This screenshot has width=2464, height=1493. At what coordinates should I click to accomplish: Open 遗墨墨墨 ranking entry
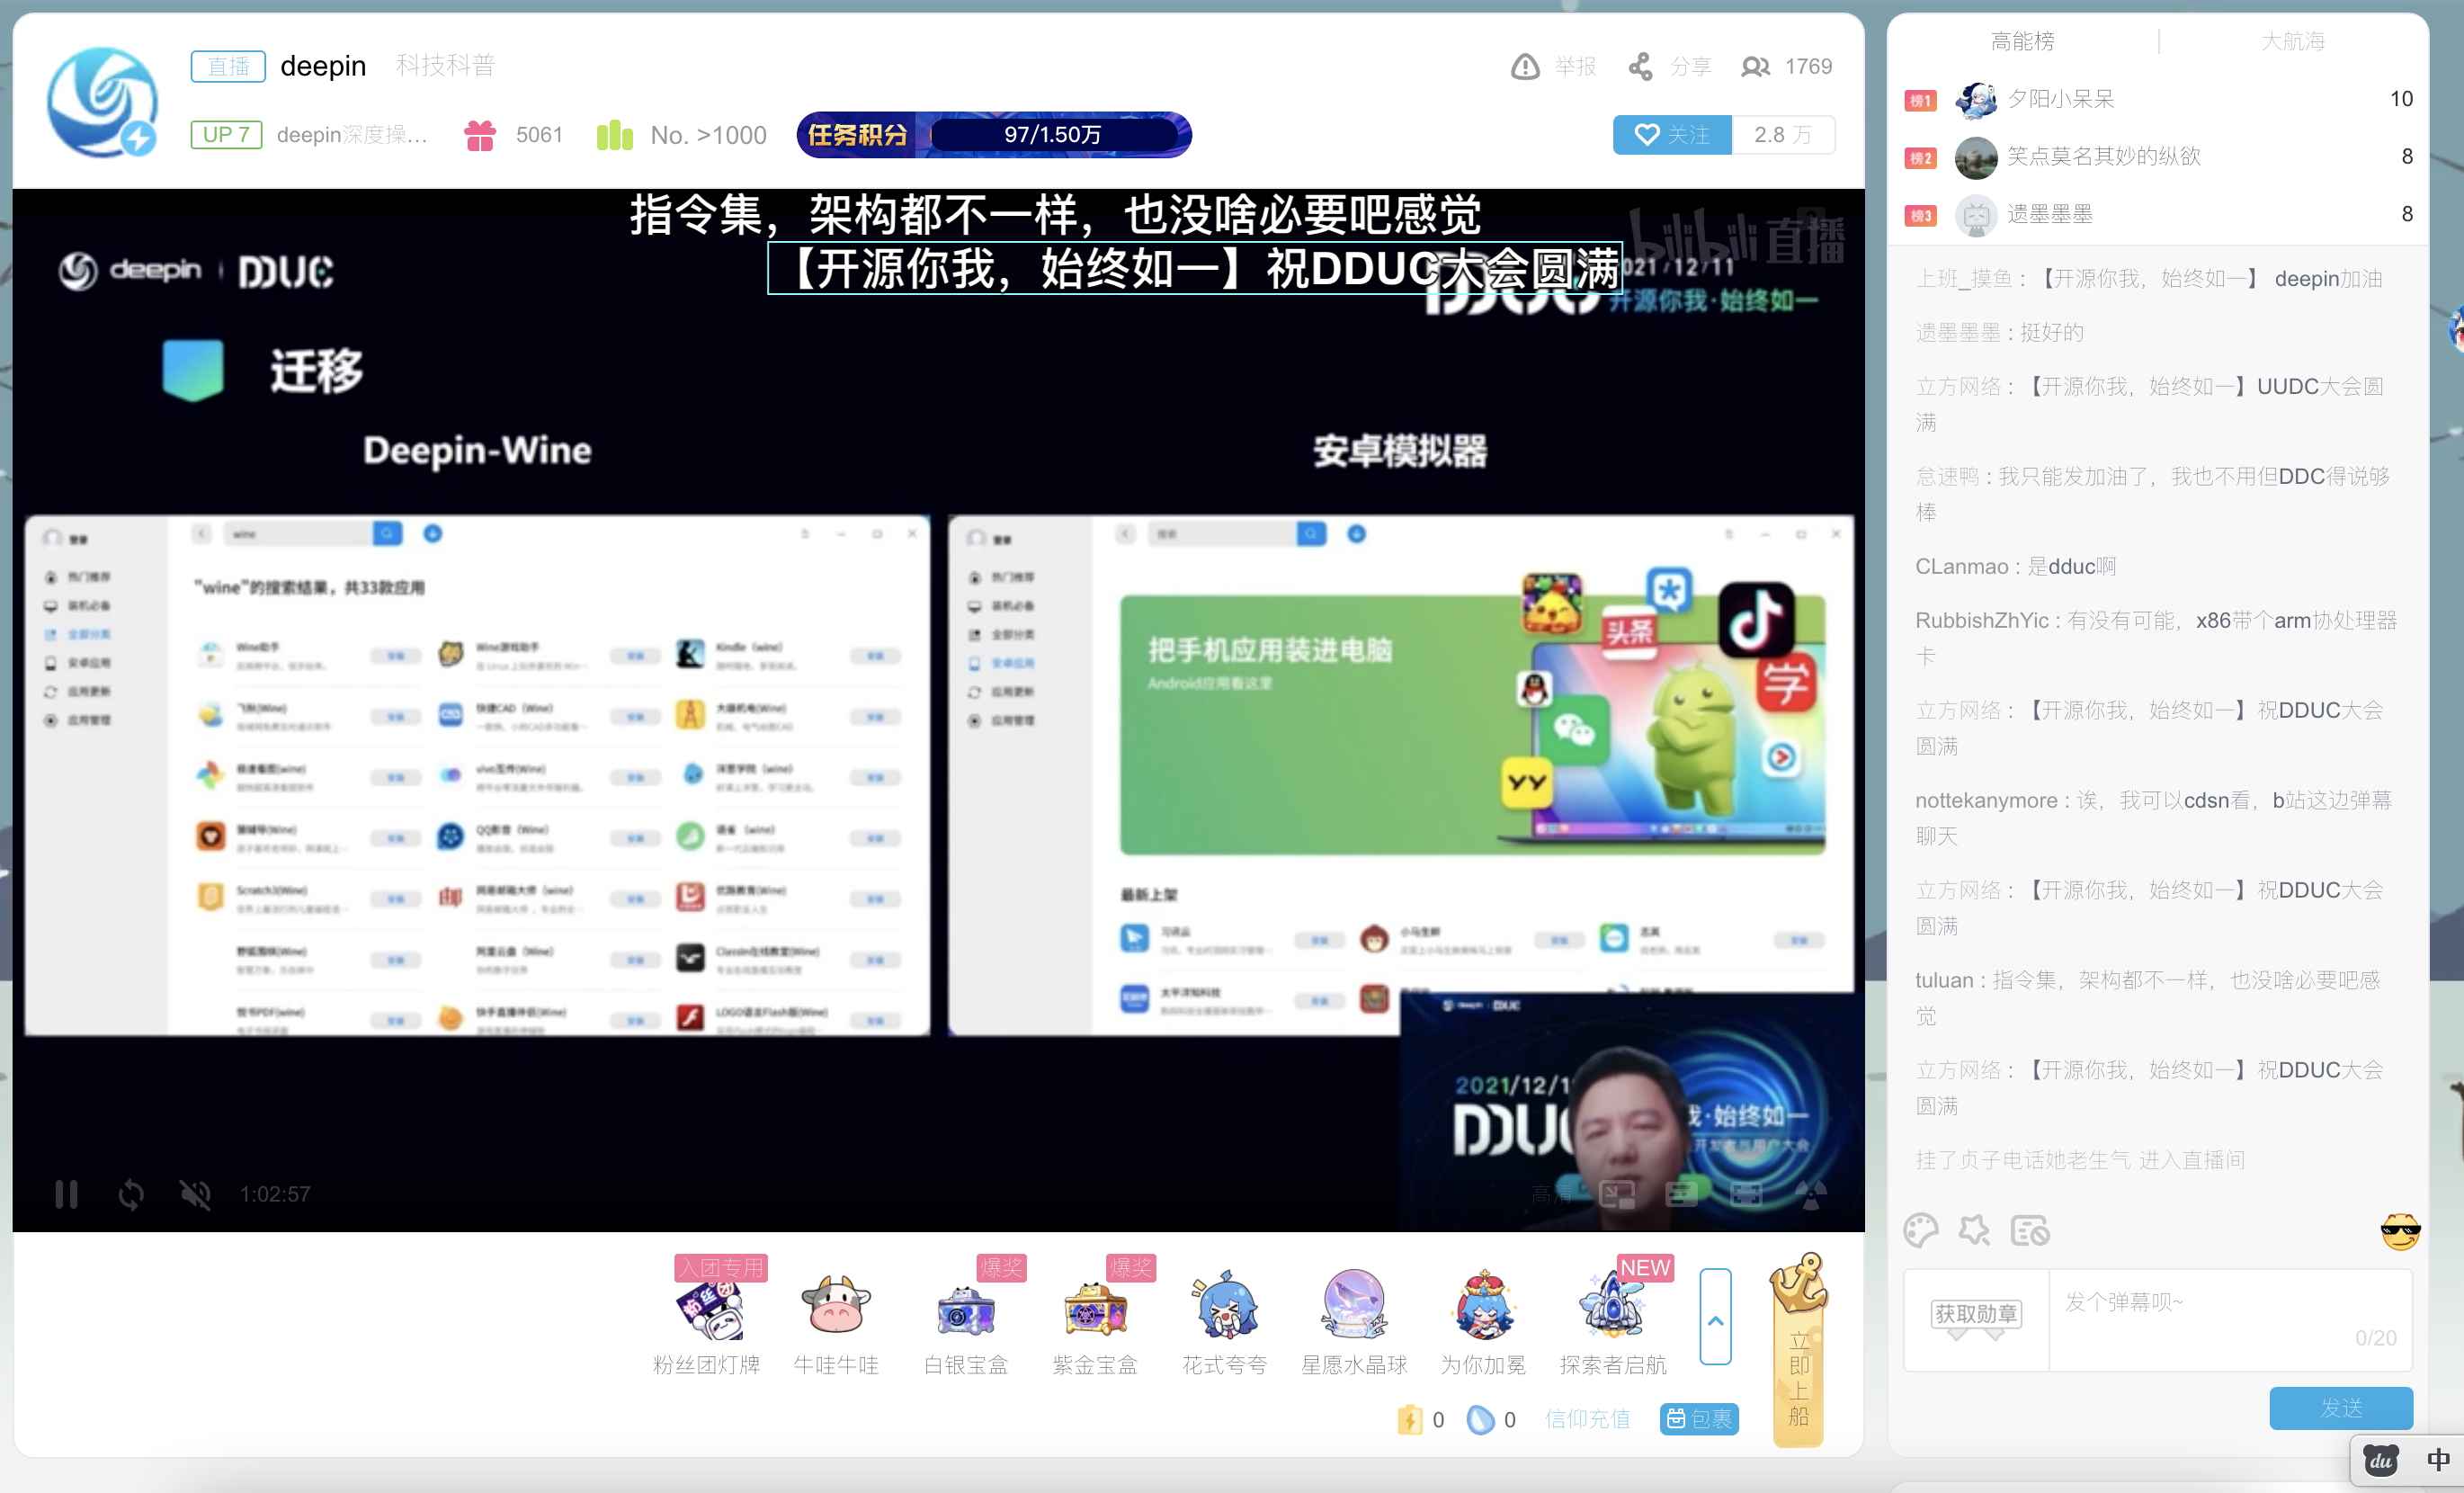coord(2158,215)
